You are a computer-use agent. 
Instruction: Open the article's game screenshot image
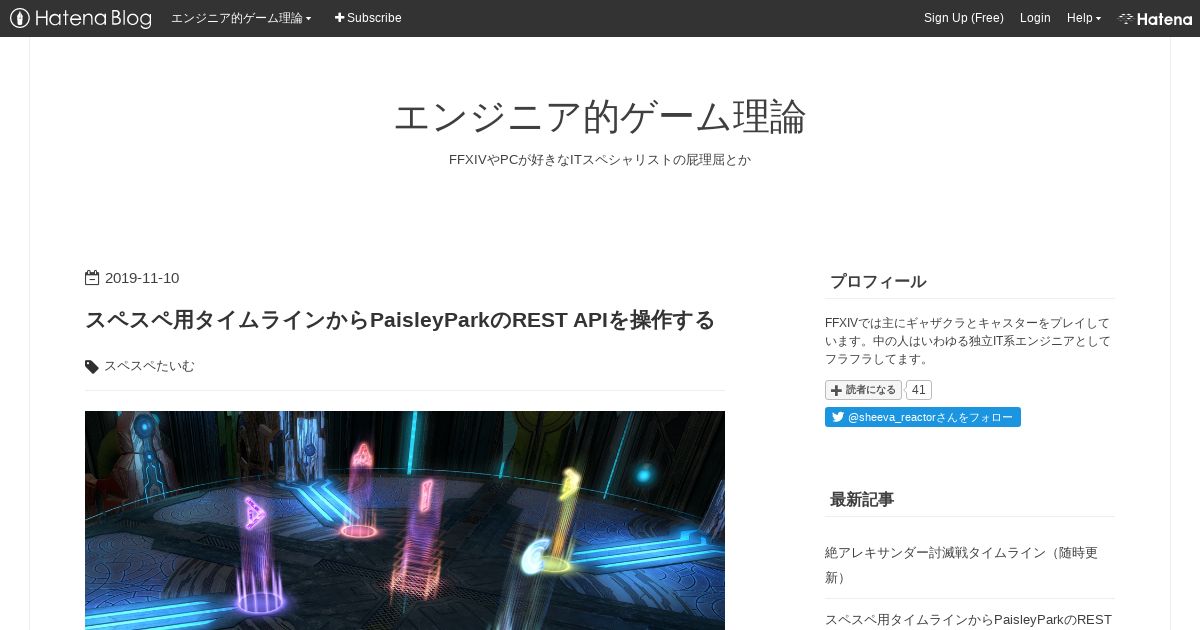click(405, 520)
